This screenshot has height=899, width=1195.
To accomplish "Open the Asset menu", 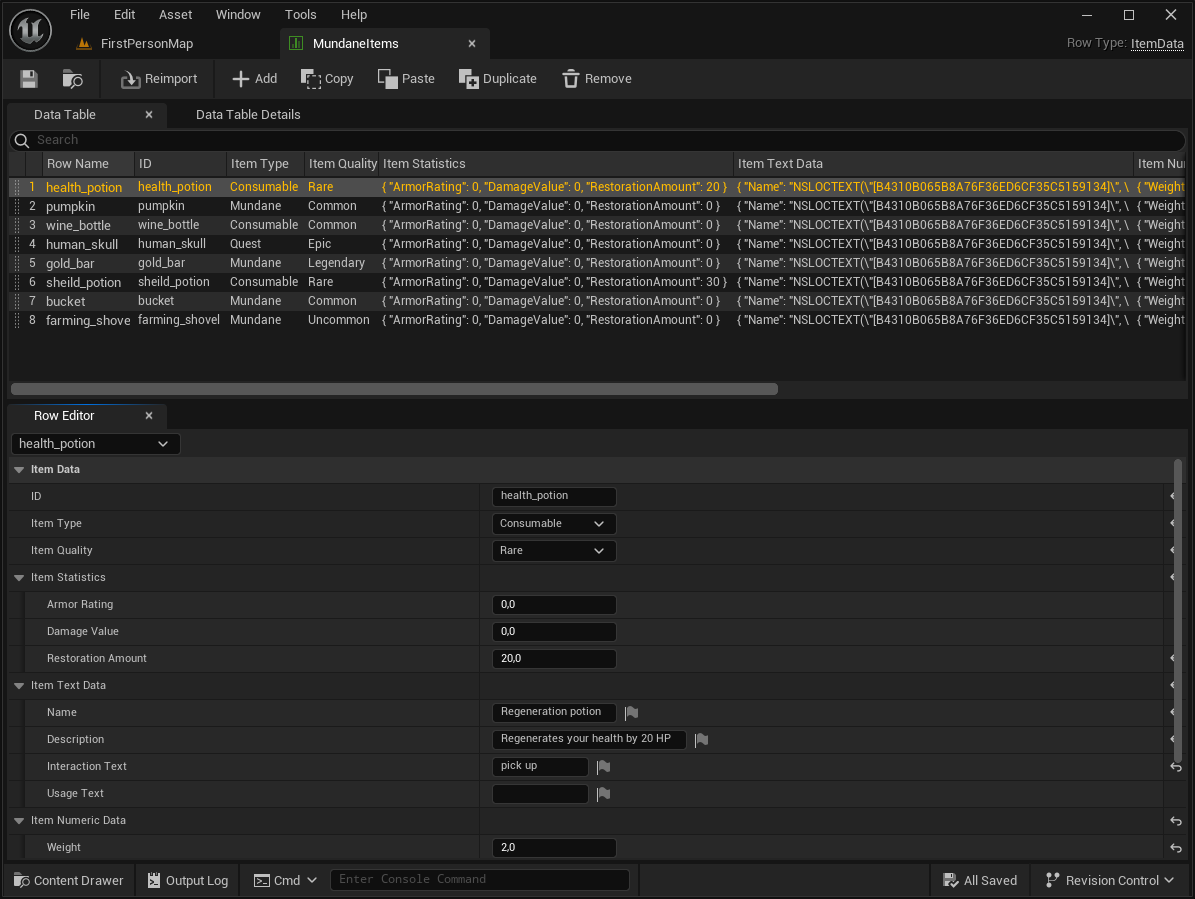I will click(x=176, y=15).
